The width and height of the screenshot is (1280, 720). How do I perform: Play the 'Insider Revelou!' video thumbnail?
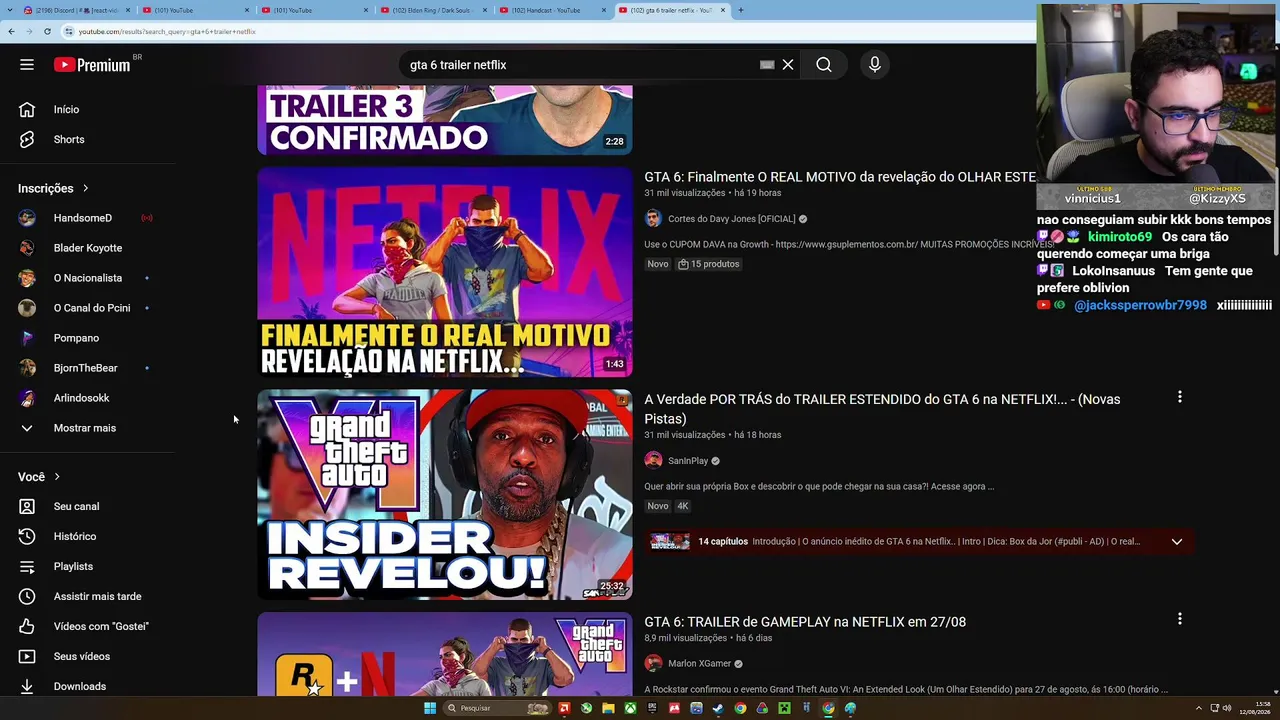point(445,495)
